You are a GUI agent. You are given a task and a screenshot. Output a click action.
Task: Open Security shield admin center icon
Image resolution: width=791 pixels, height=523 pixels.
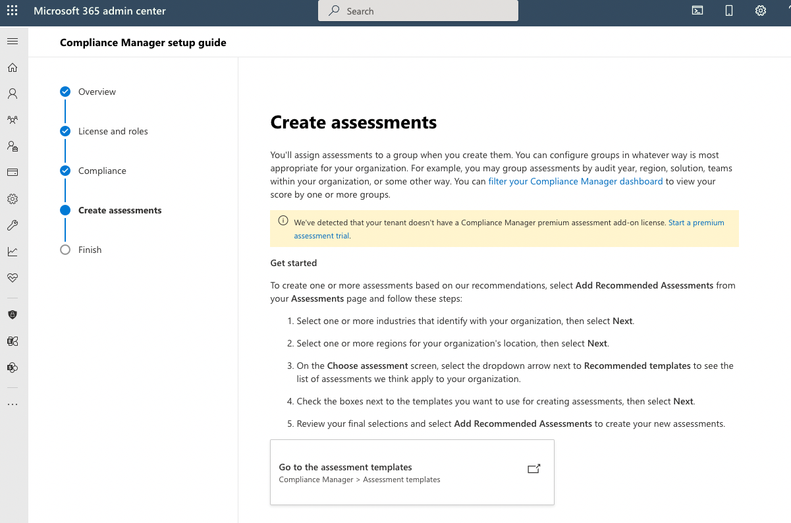point(13,315)
